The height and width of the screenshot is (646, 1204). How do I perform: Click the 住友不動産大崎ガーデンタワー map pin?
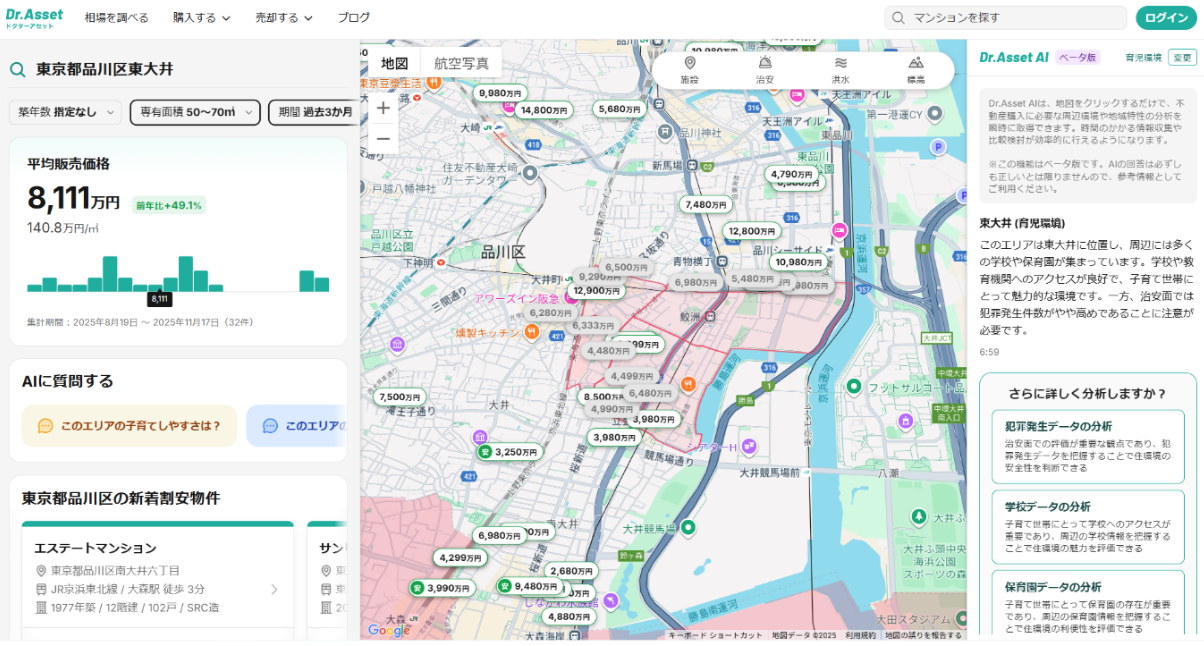530,172
